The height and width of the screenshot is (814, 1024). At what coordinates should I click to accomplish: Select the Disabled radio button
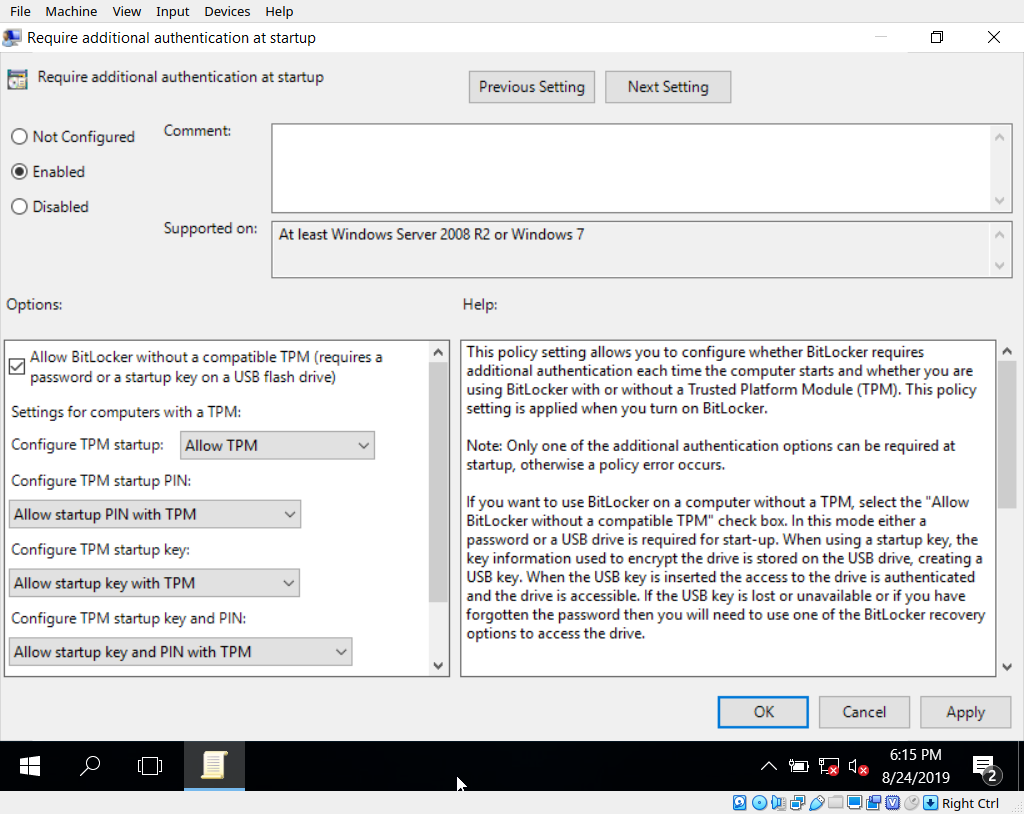tap(19, 207)
